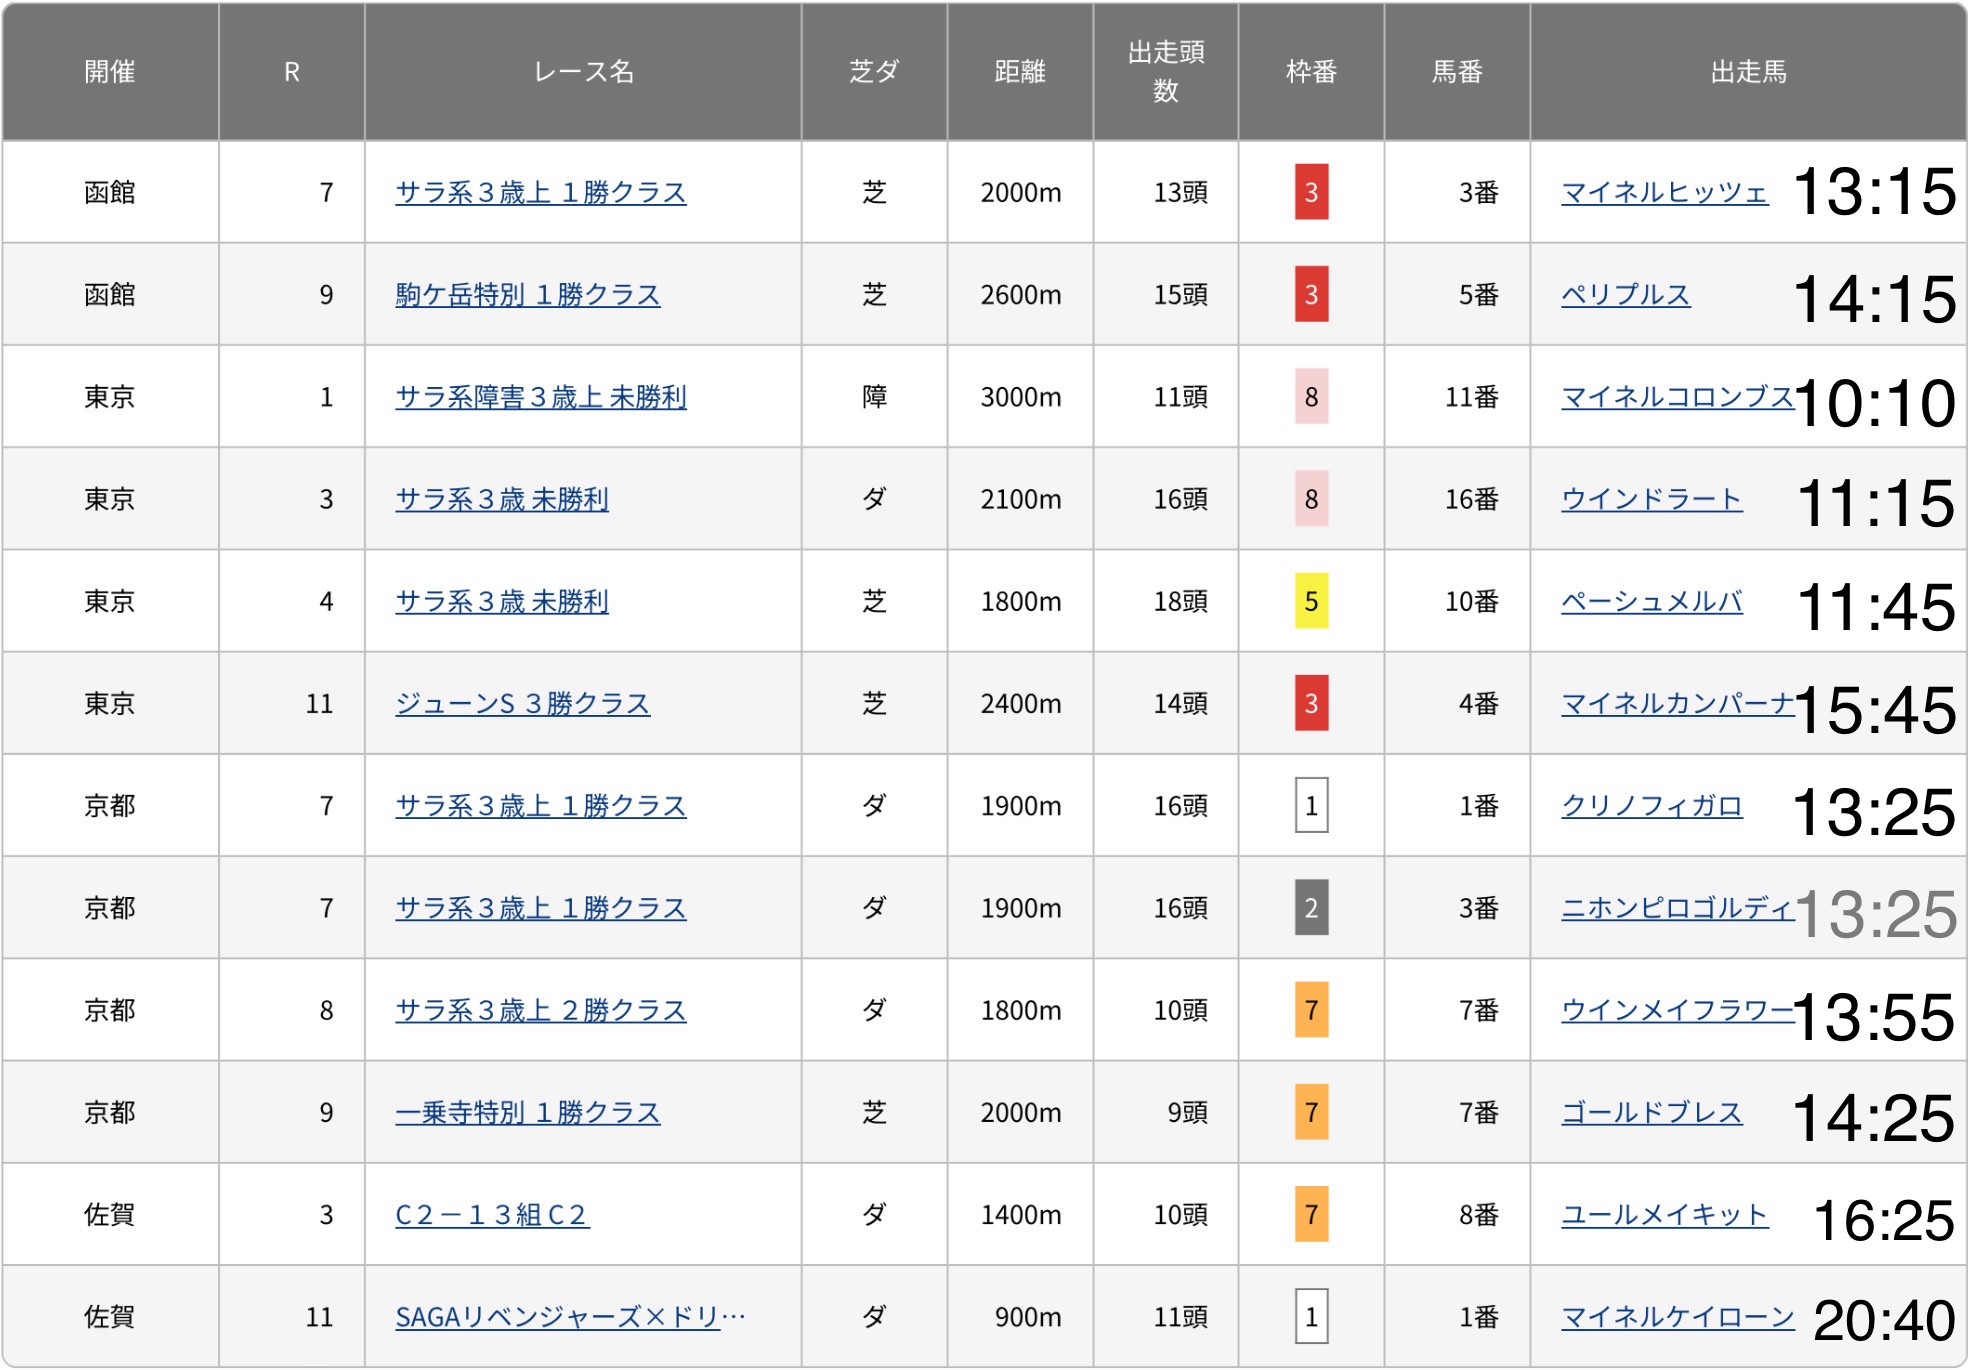Screen dimensions: 1968x1370
Task: Click the ペーシュメルバ horse link
Action: click(1651, 601)
